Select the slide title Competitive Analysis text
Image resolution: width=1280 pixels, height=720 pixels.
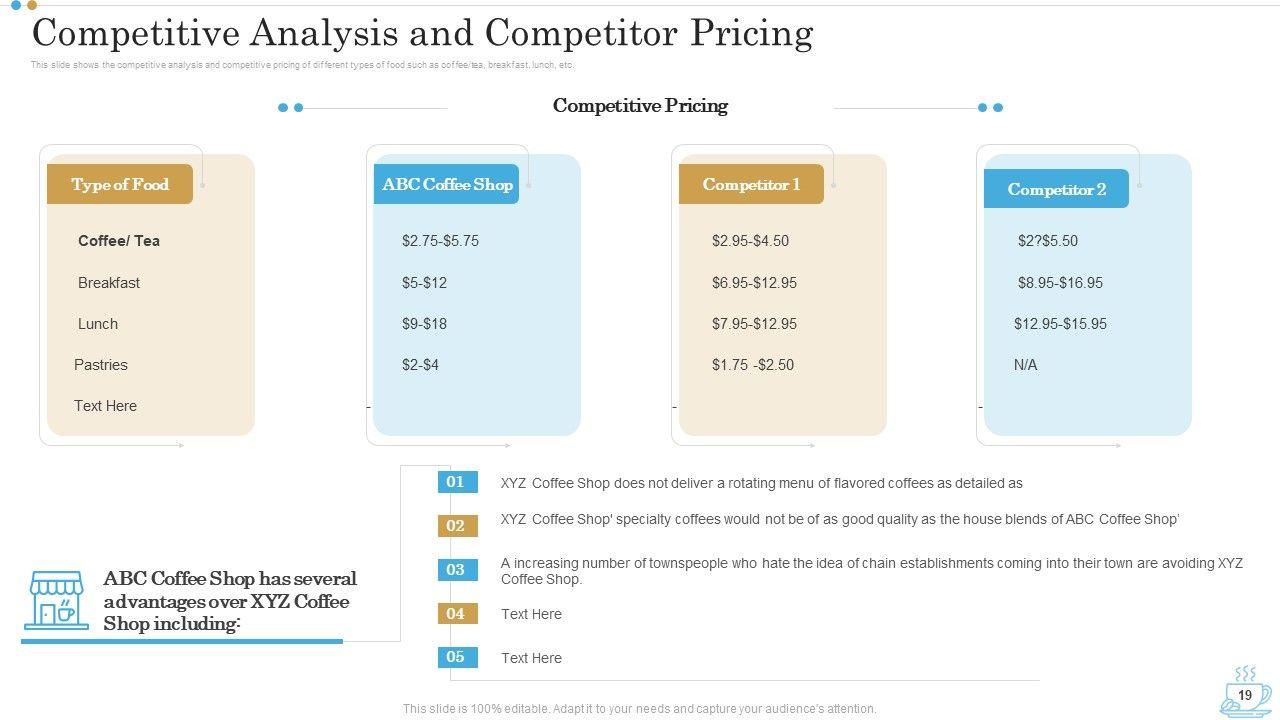(422, 34)
